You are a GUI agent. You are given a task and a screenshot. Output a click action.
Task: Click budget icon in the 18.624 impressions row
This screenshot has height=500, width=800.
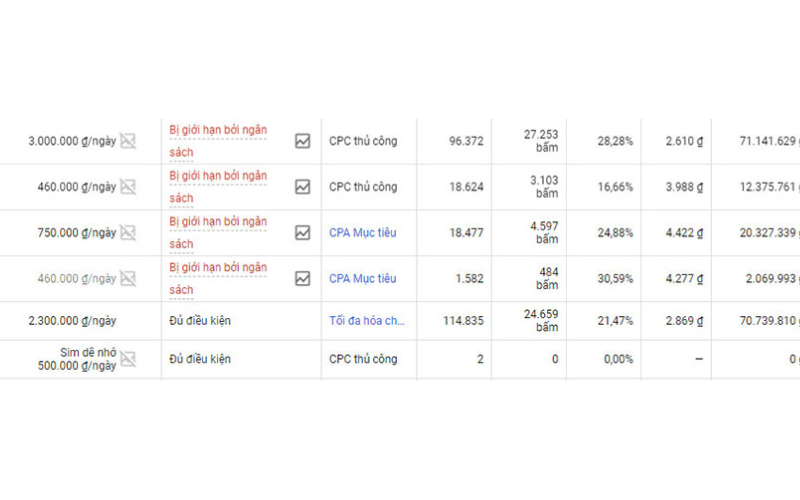coord(128,187)
